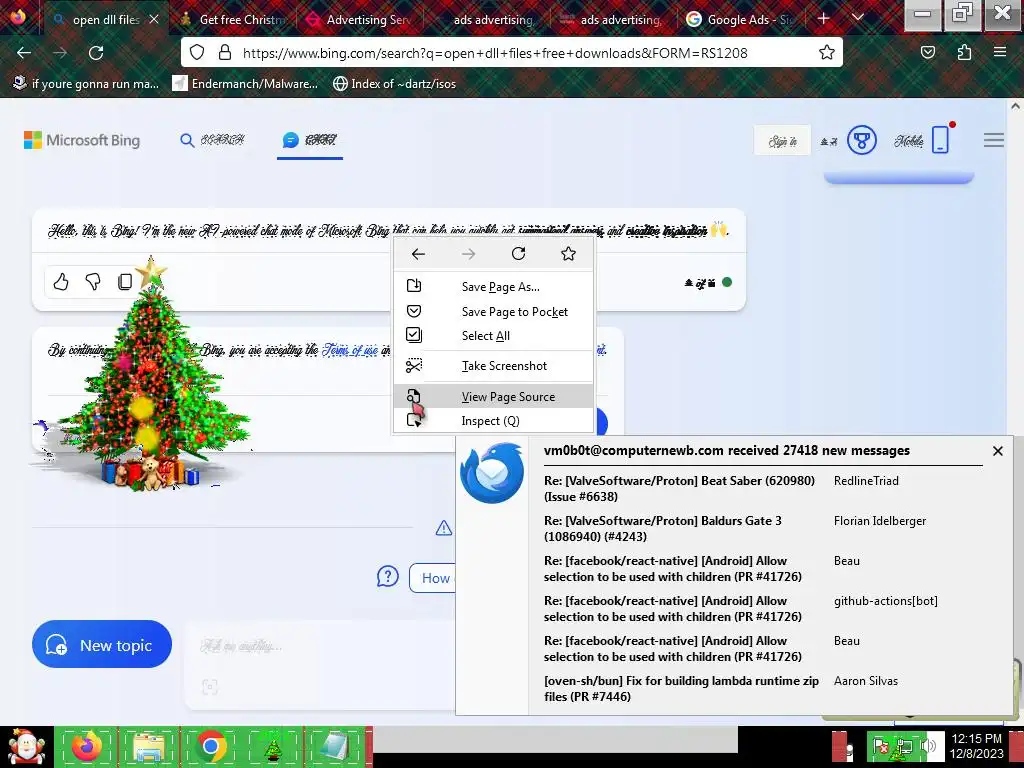Open the oven-sh/bun lambda runtime message
The width and height of the screenshot is (1024, 768).
coord(681,688)
